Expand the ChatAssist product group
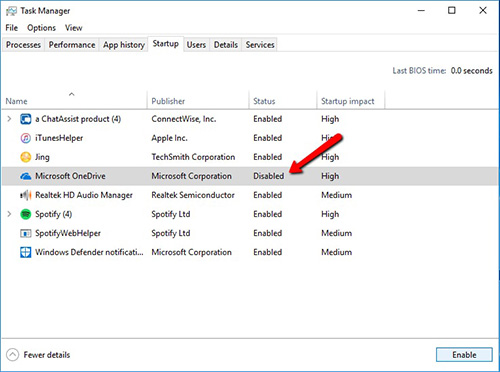This screenshot has width=500, height=372. click(9, 119)
